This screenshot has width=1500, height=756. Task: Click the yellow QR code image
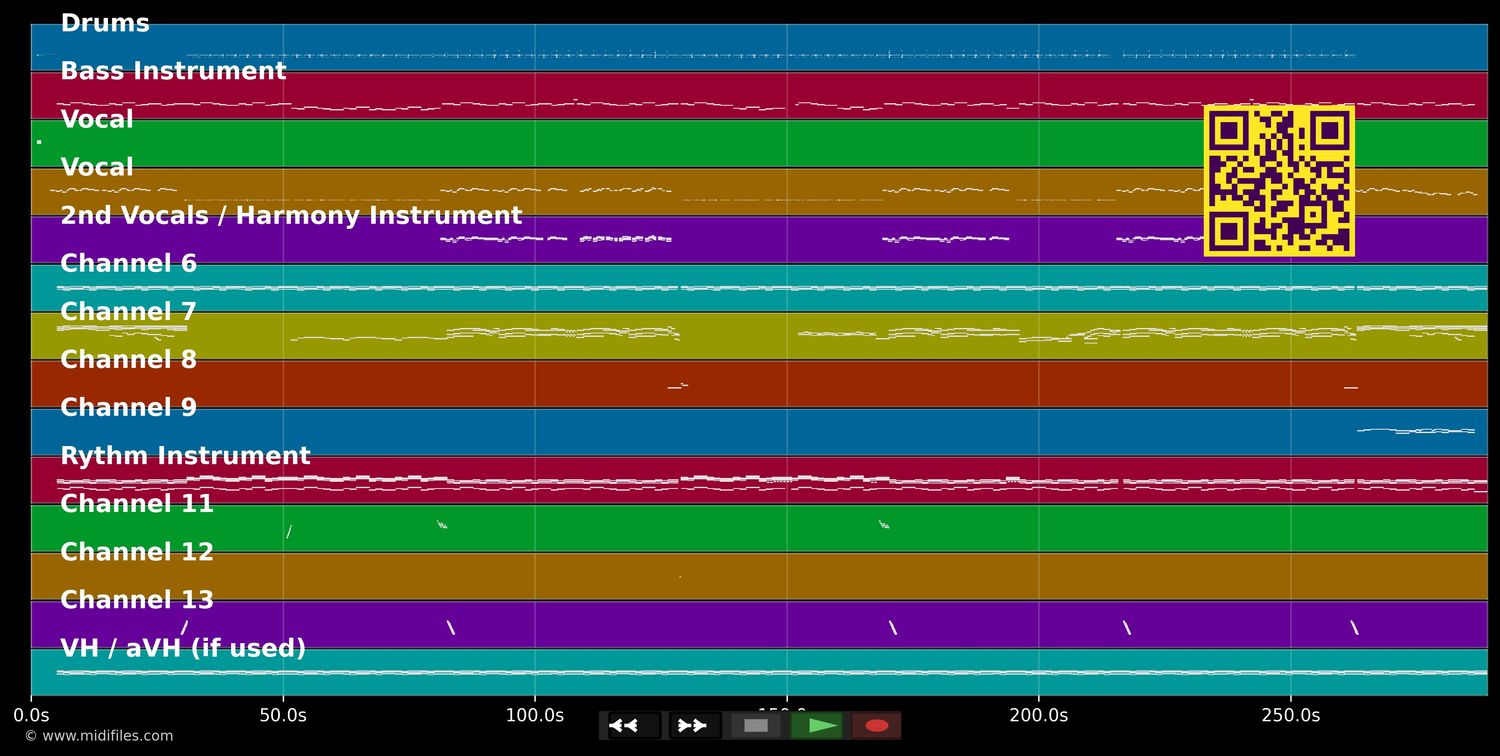1279,181
